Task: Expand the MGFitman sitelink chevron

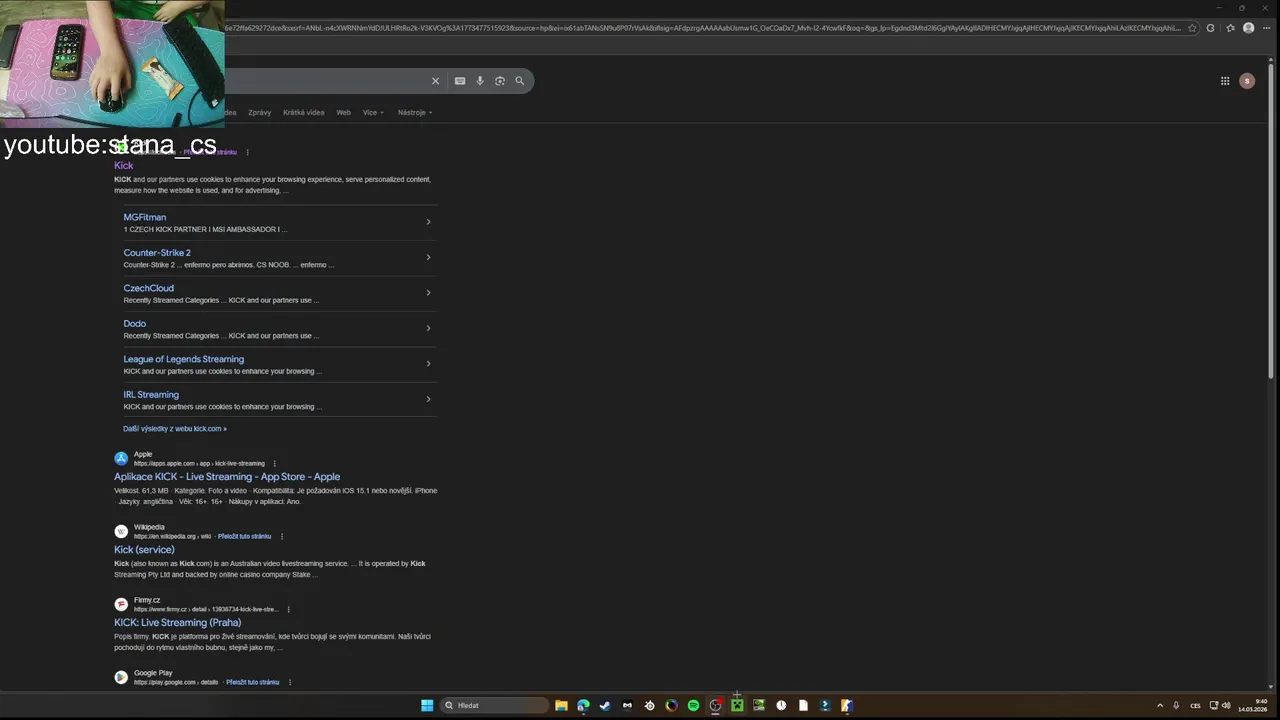Action: point(428,222)
